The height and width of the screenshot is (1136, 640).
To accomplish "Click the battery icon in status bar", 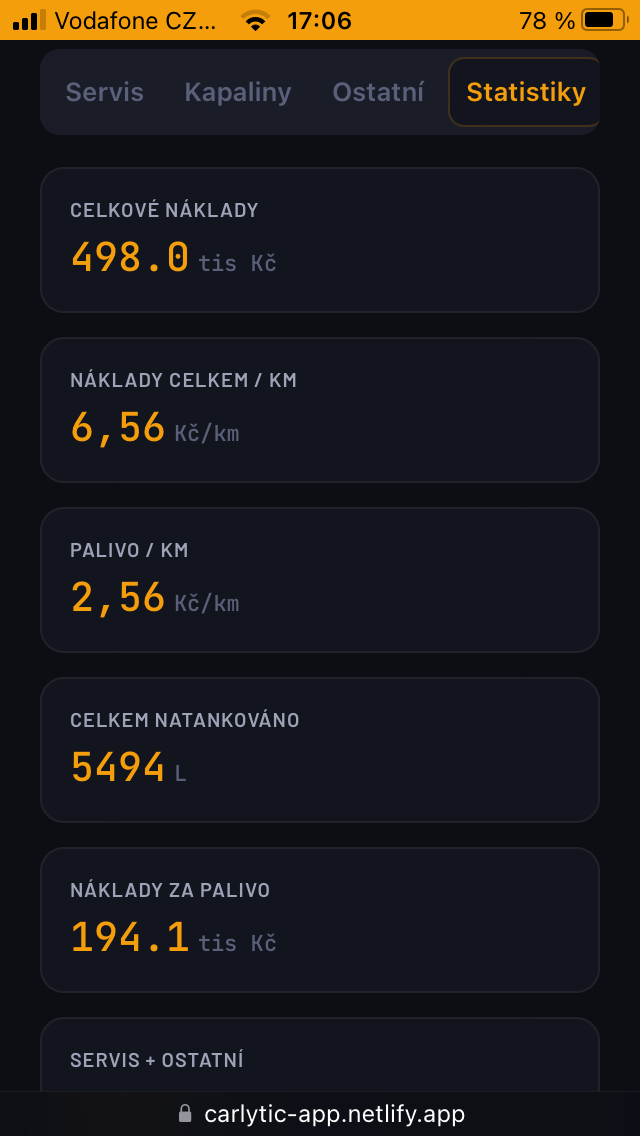I will [x=602, y=20].
